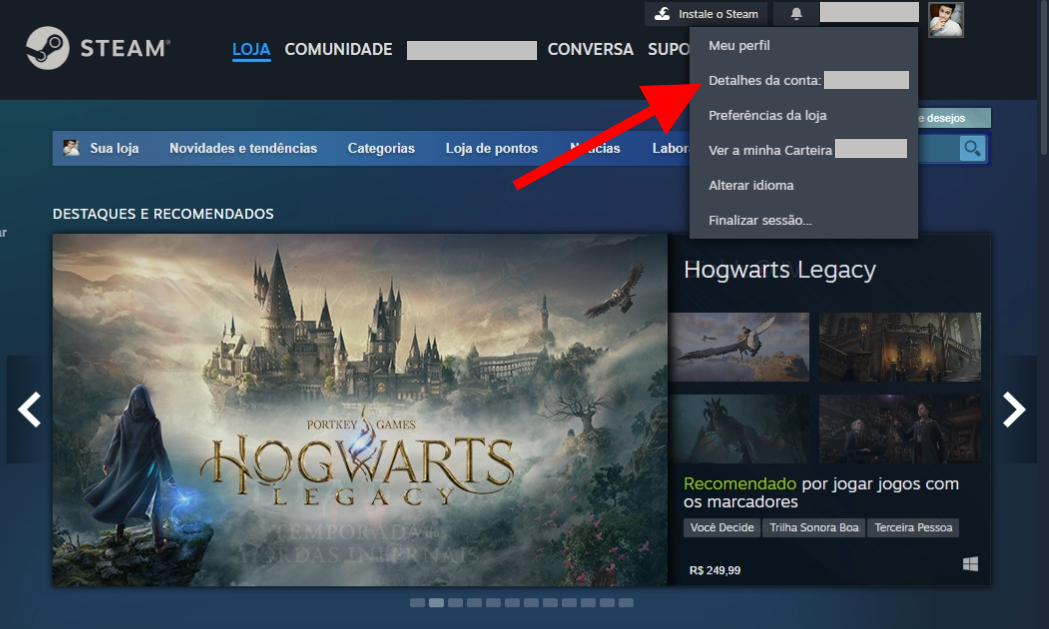View the two characters screenshot thumbnail
Screen dimensions: 1049x629
[900, 428]
